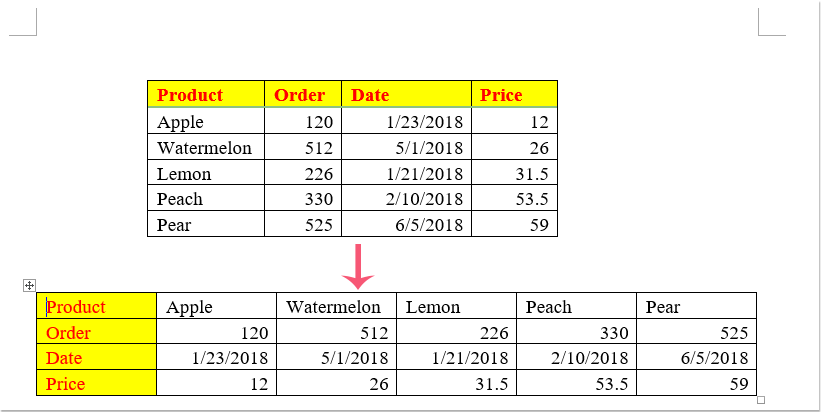
Task: Click the table move handle icon
Action: coord(29,286)
